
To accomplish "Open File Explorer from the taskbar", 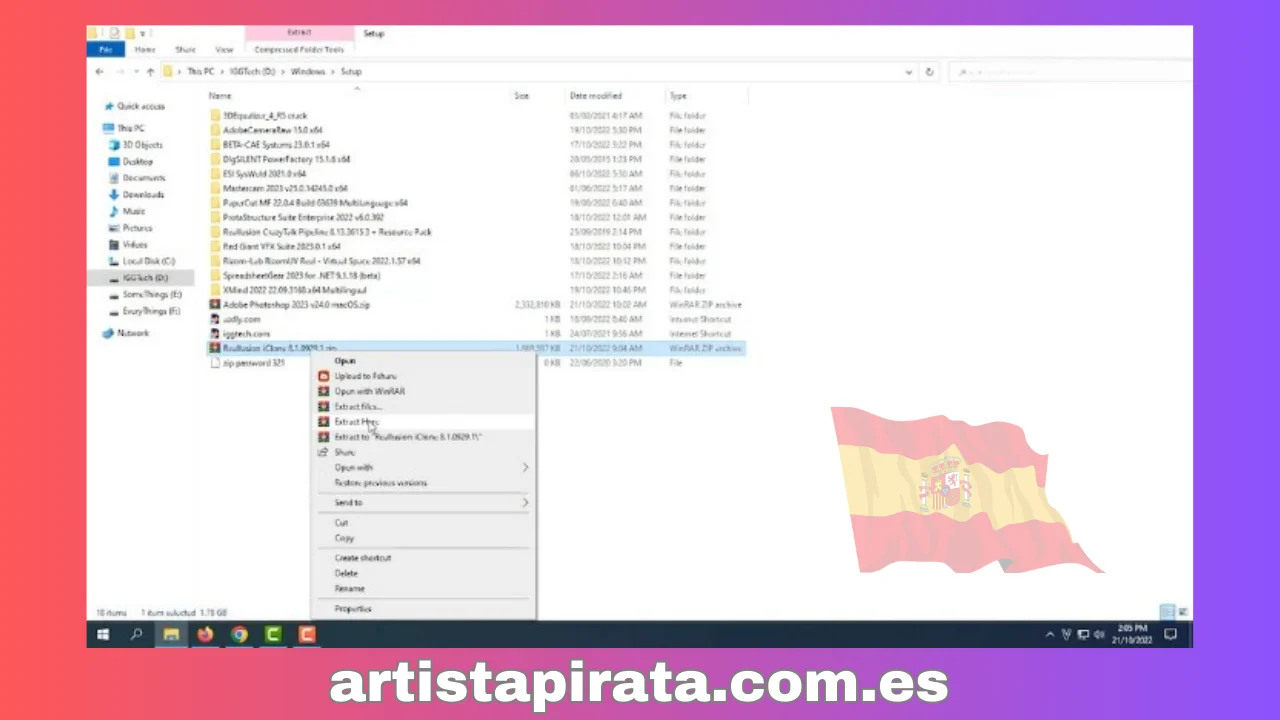I will pyautogui.click(x=171, y=634).
